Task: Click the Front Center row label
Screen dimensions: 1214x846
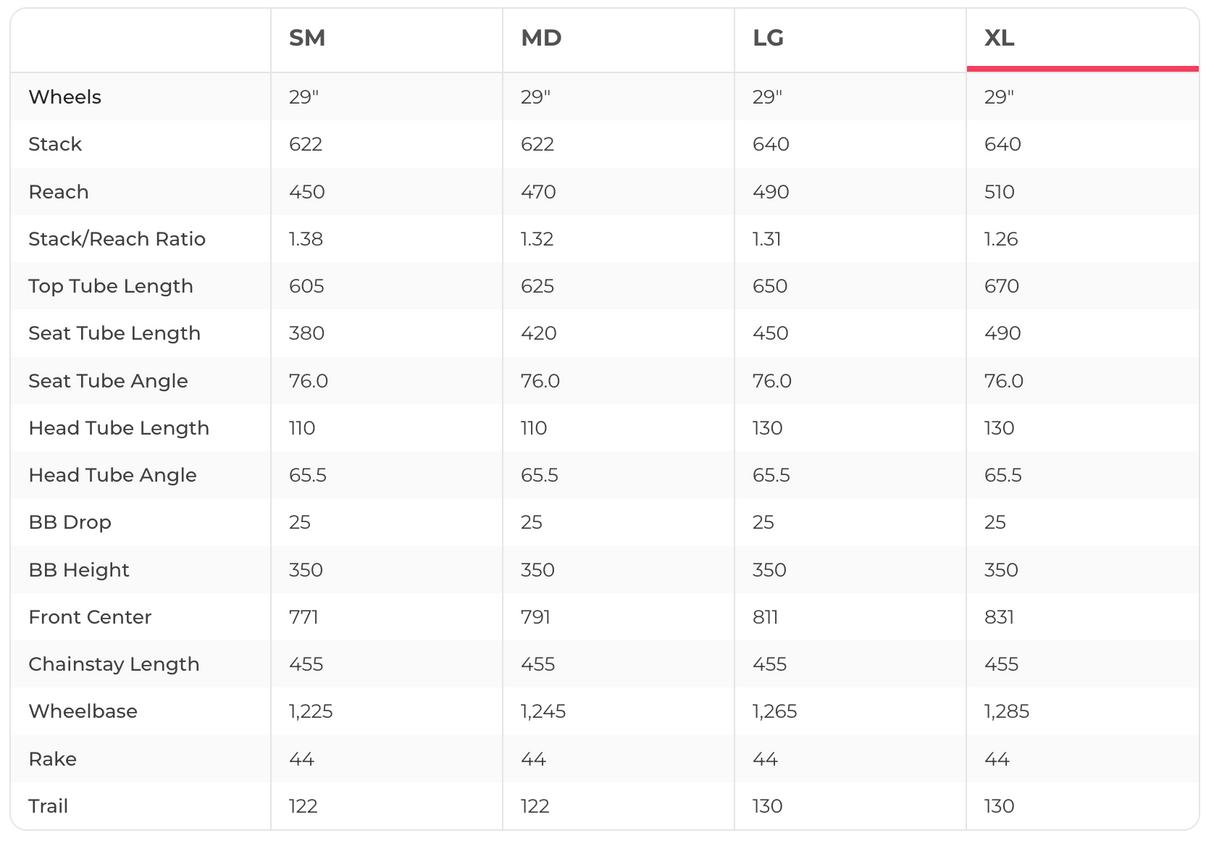Action: point(90,617)
